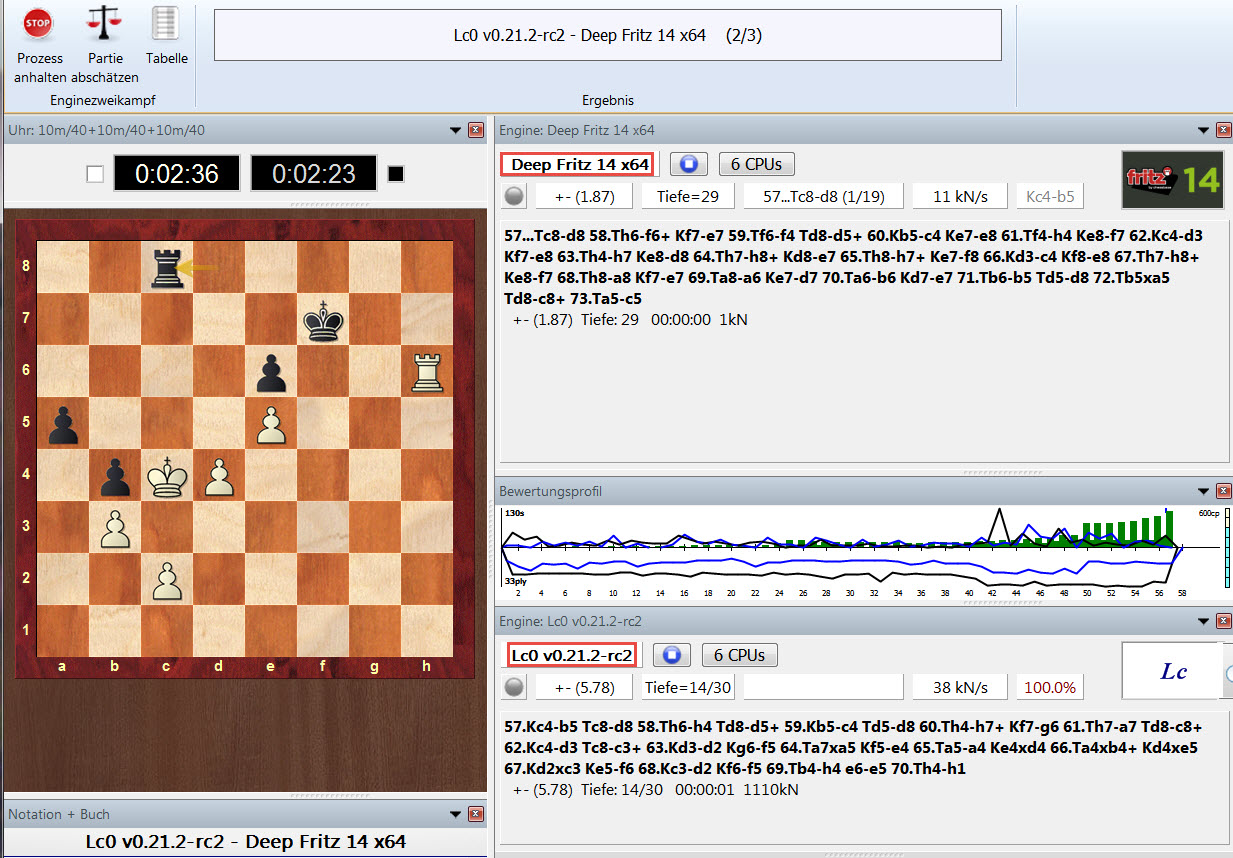Click the match result title box

point(608,35)
